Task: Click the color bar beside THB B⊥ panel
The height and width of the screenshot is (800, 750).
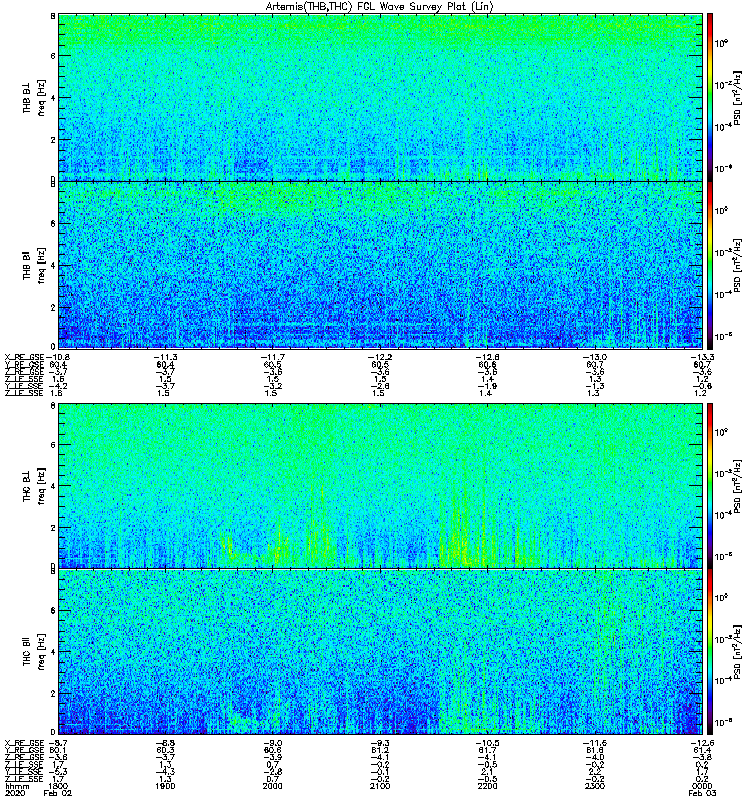Action: point(710,97)
